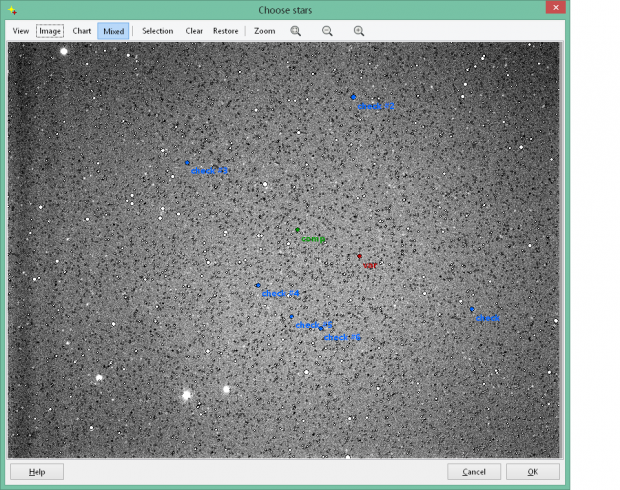This screenshot has height=490, width=620.
Task: Click the check #5 star marker
Action: click(x=291, y=317)
